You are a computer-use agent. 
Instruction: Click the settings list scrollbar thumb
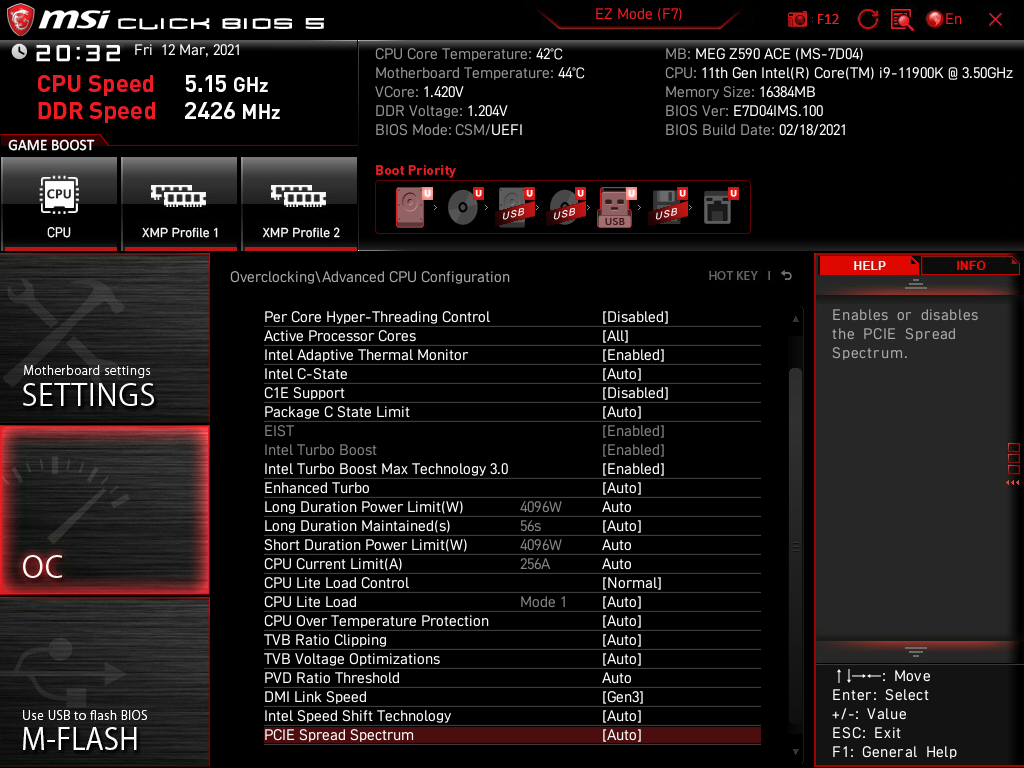(795, 545)
